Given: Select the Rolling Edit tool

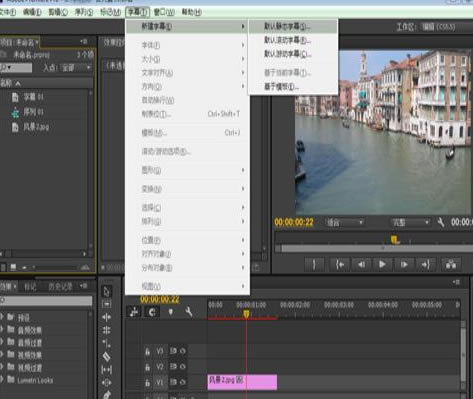Looking at the screenshot, I should [x=107, y=330].
